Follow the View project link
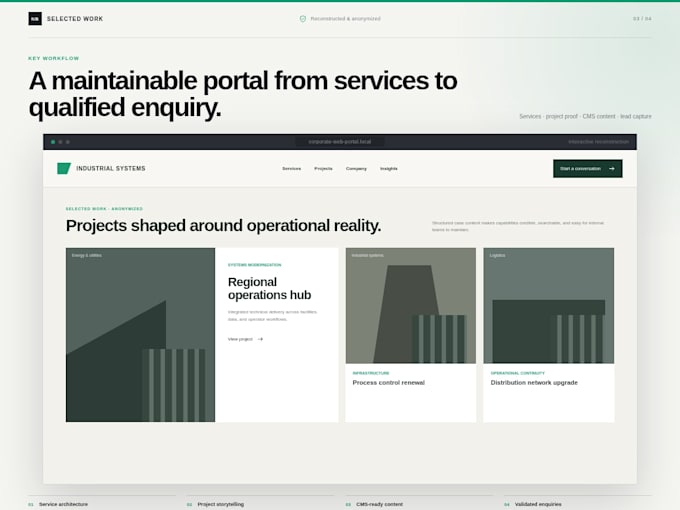 coord(245,339)
